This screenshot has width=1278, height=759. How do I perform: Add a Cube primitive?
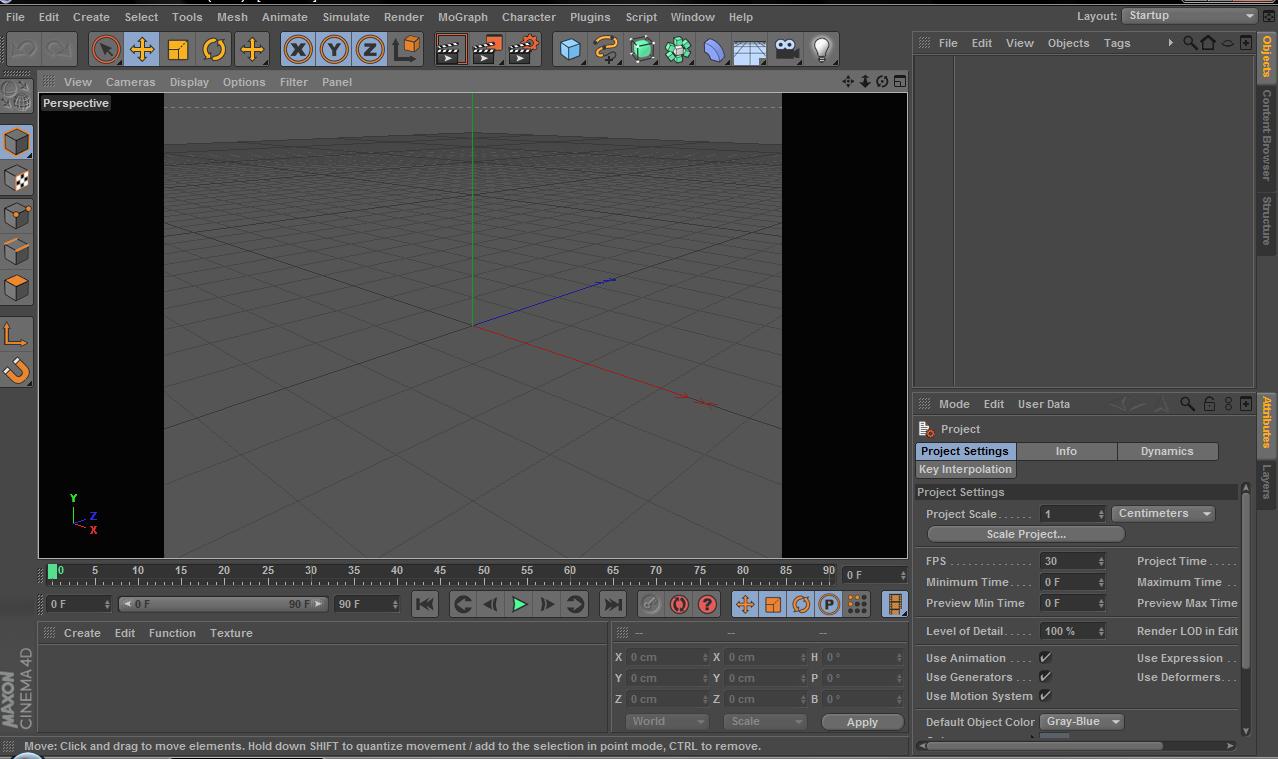(x=570, y=48)
